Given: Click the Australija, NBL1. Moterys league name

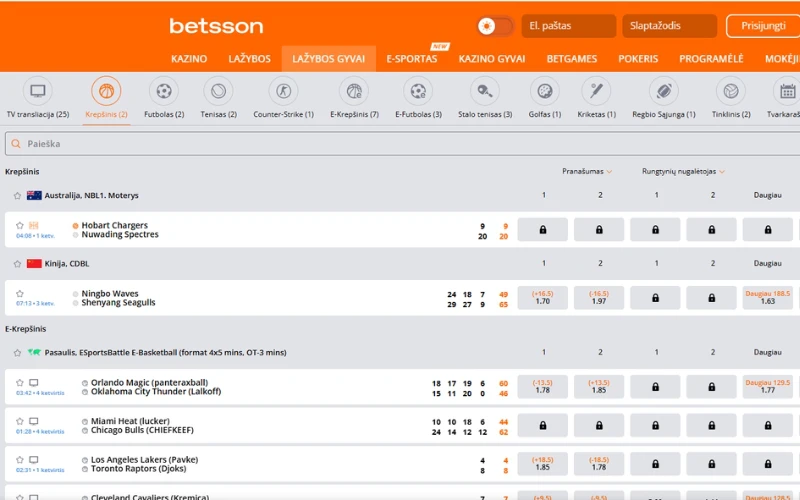Looking at the screenshot, I should (91, 195).
